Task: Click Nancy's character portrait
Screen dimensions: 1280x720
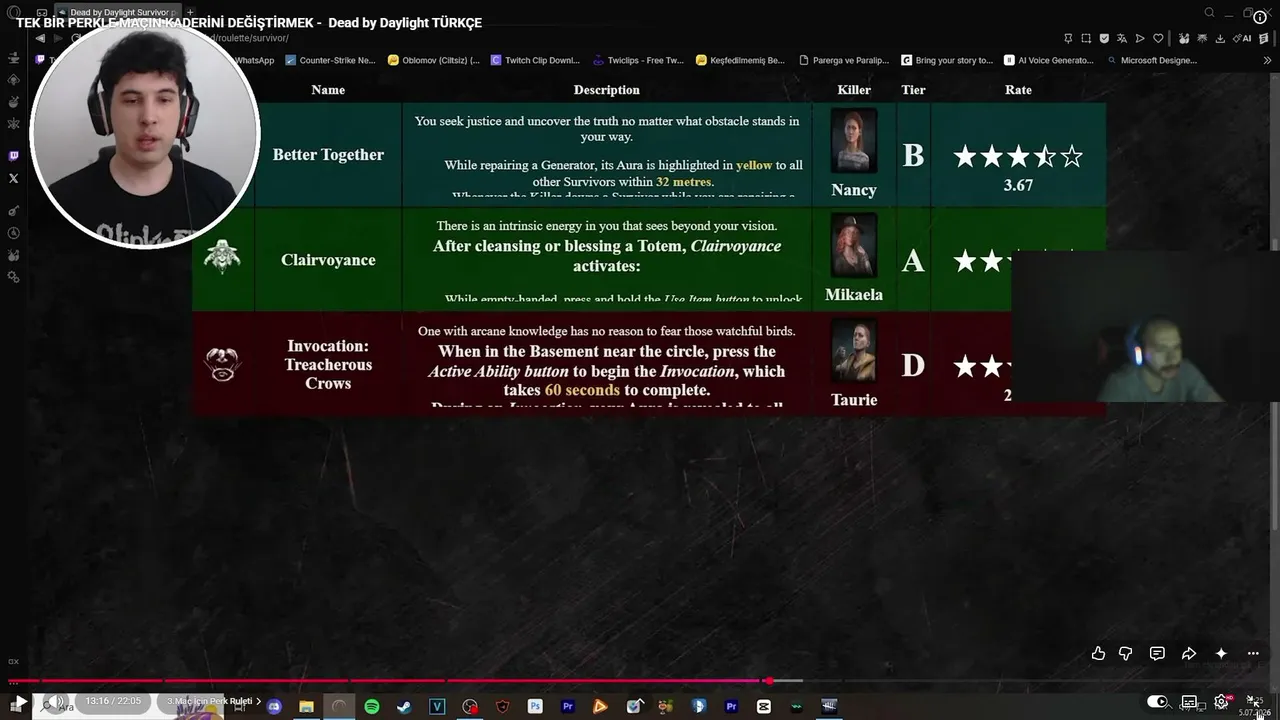Action: (854, 142)
